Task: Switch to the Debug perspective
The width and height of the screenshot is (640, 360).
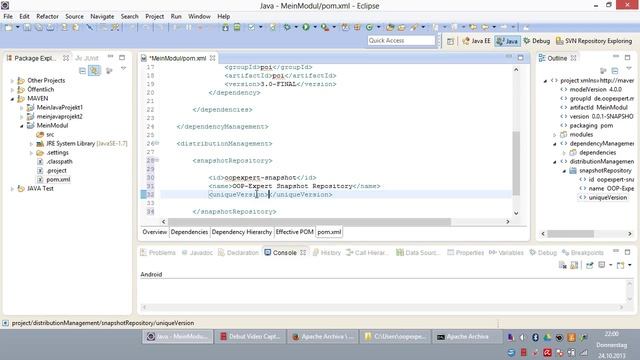Action: click(537, 41)
